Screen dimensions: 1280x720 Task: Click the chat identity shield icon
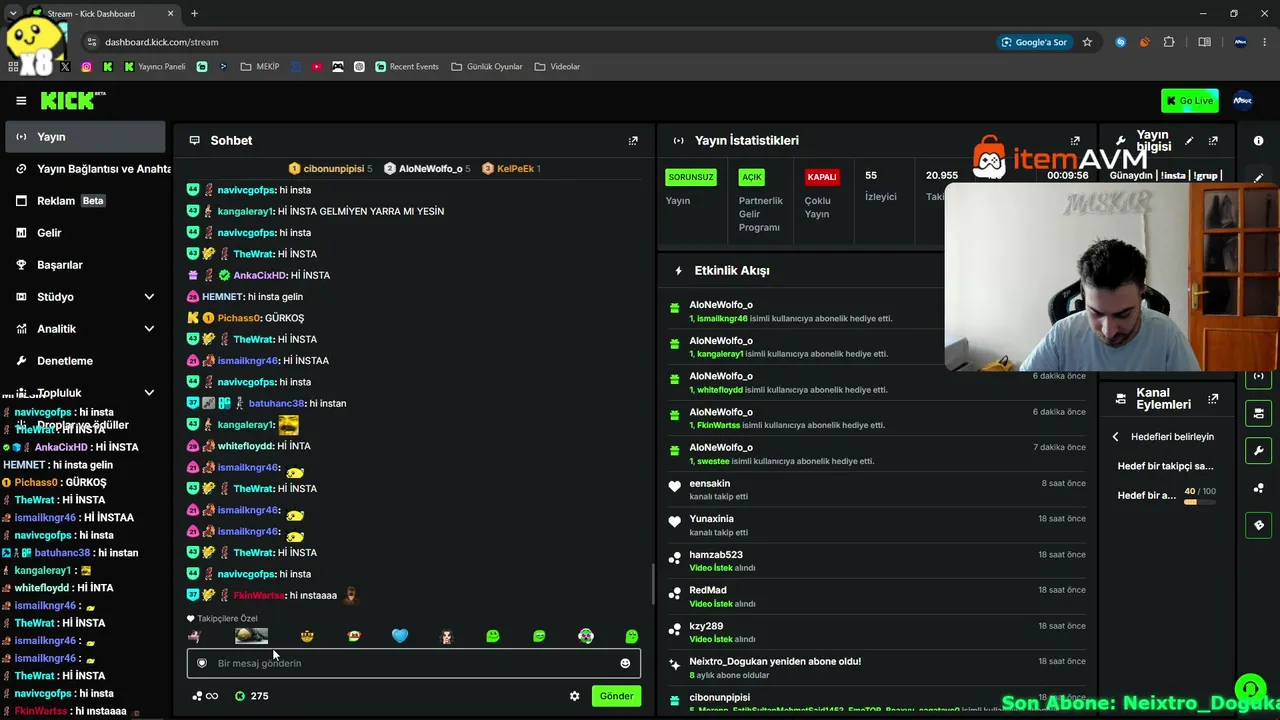click(202, 663)
